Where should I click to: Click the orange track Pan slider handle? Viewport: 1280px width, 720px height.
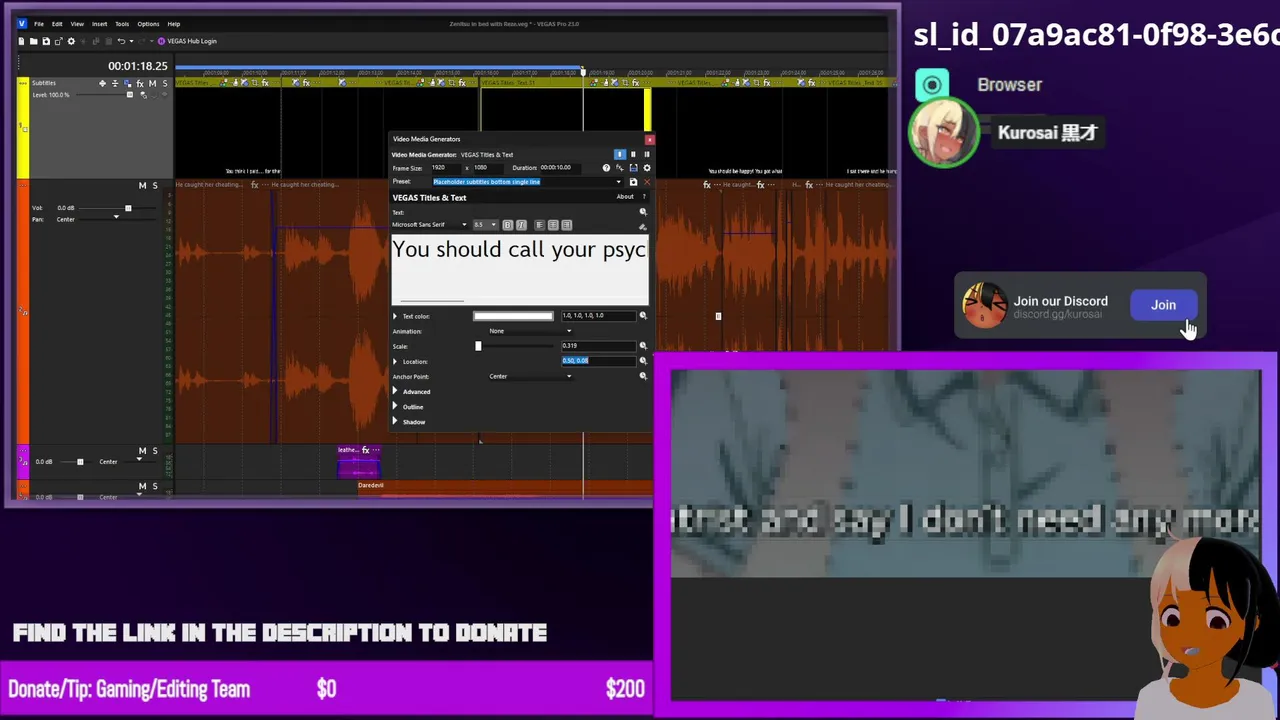[x=116, y=217]
